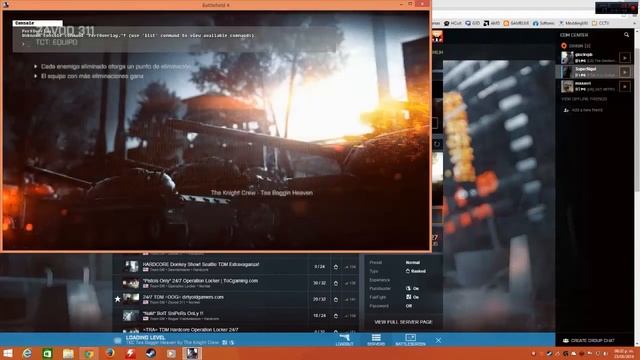Click the Ranked type value in server details

tap(416, 271)
